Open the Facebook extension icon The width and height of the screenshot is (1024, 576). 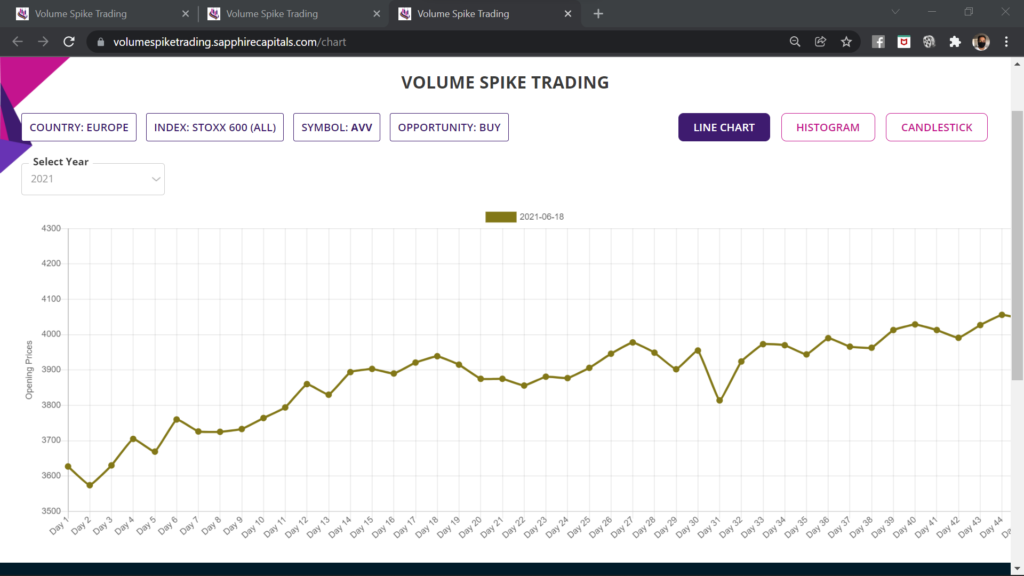click(x=878, y=42)
